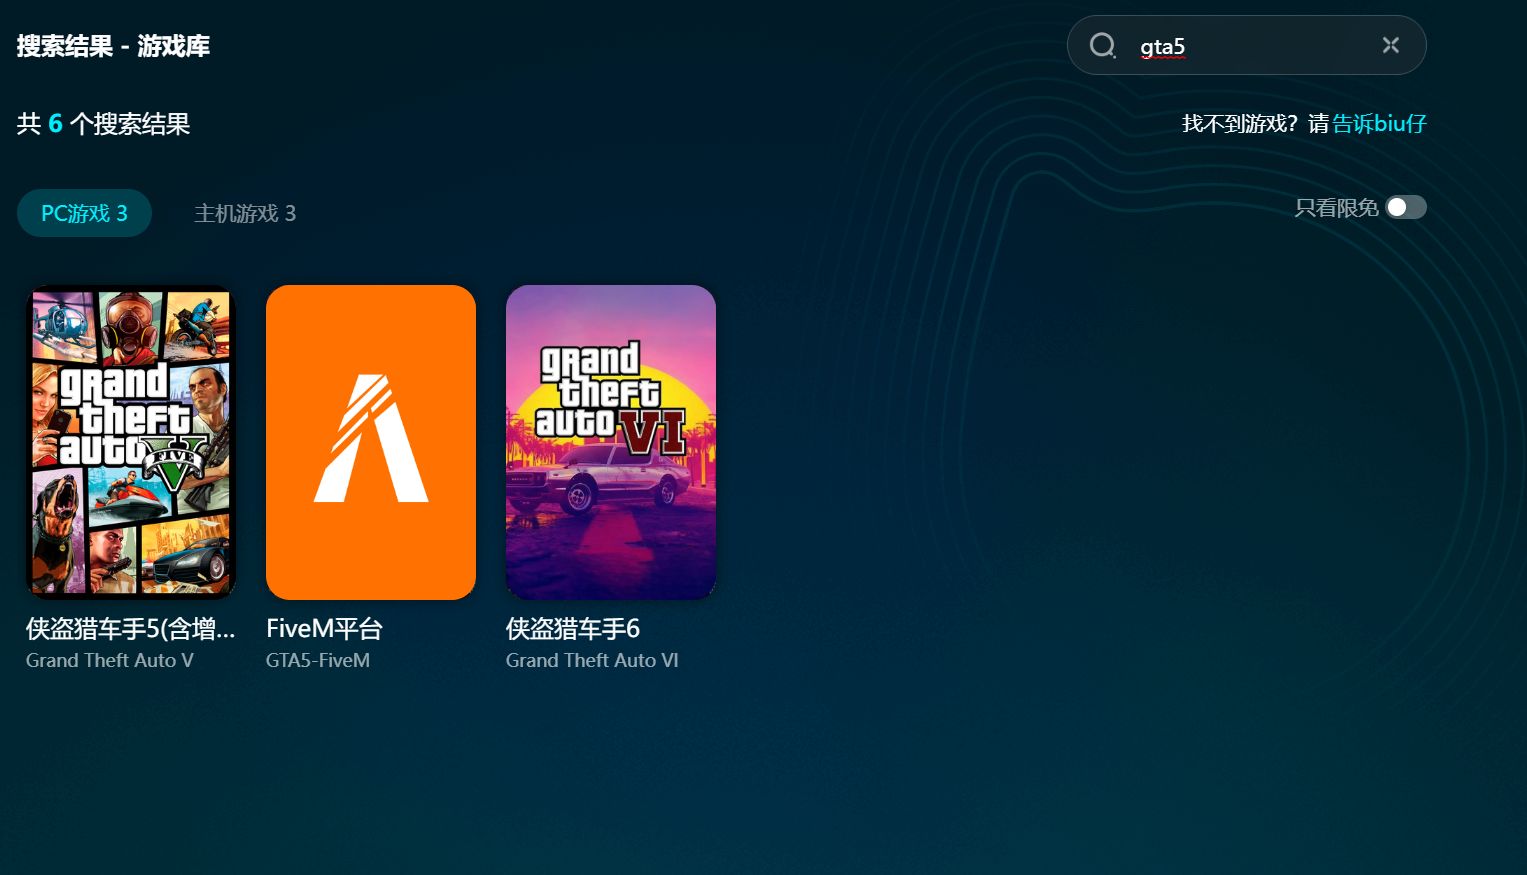This screenshot has width=1527, height=875.
Task: Select the 侠盗猎车手5(含增... title
Action: 131,628
